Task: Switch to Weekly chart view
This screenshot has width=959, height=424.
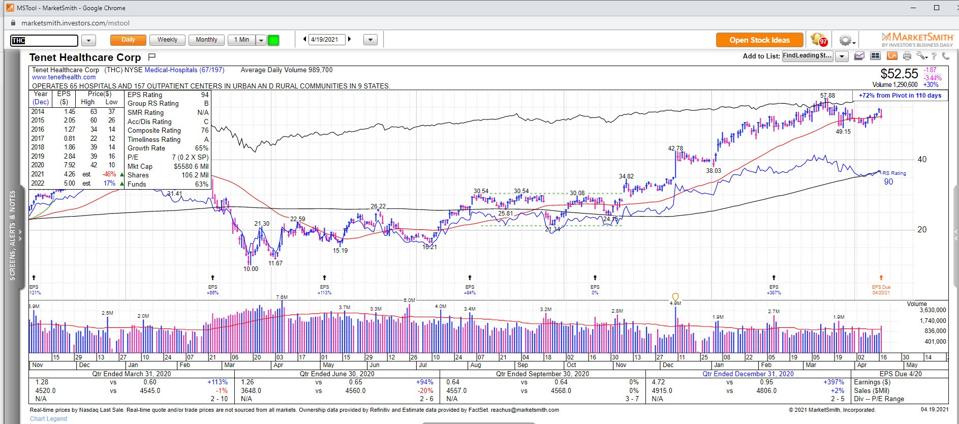Action: 168,40
